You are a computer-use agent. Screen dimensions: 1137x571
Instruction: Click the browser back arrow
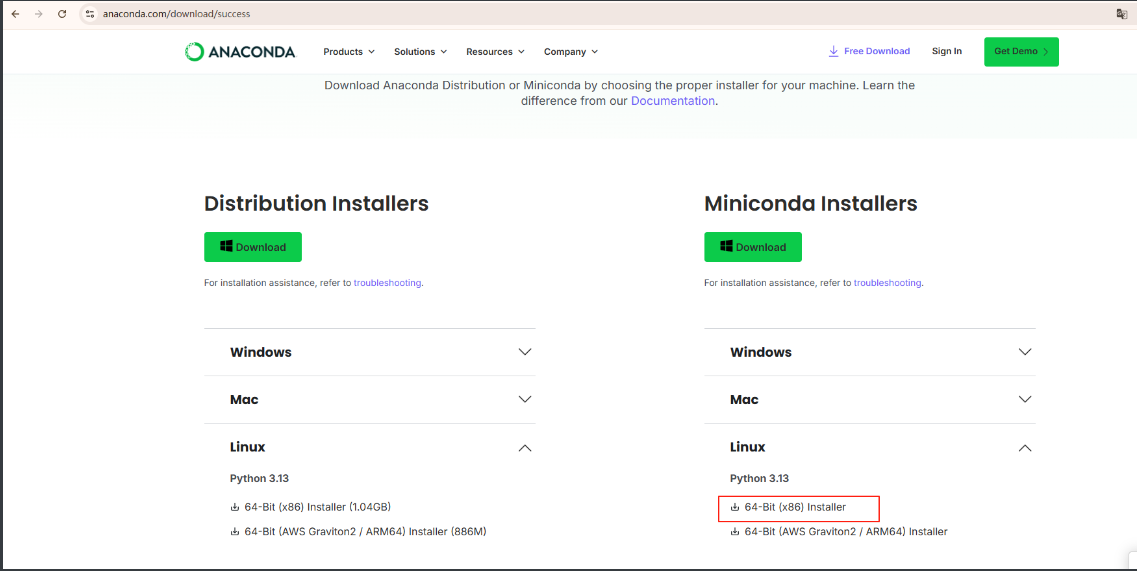(15, 14)
